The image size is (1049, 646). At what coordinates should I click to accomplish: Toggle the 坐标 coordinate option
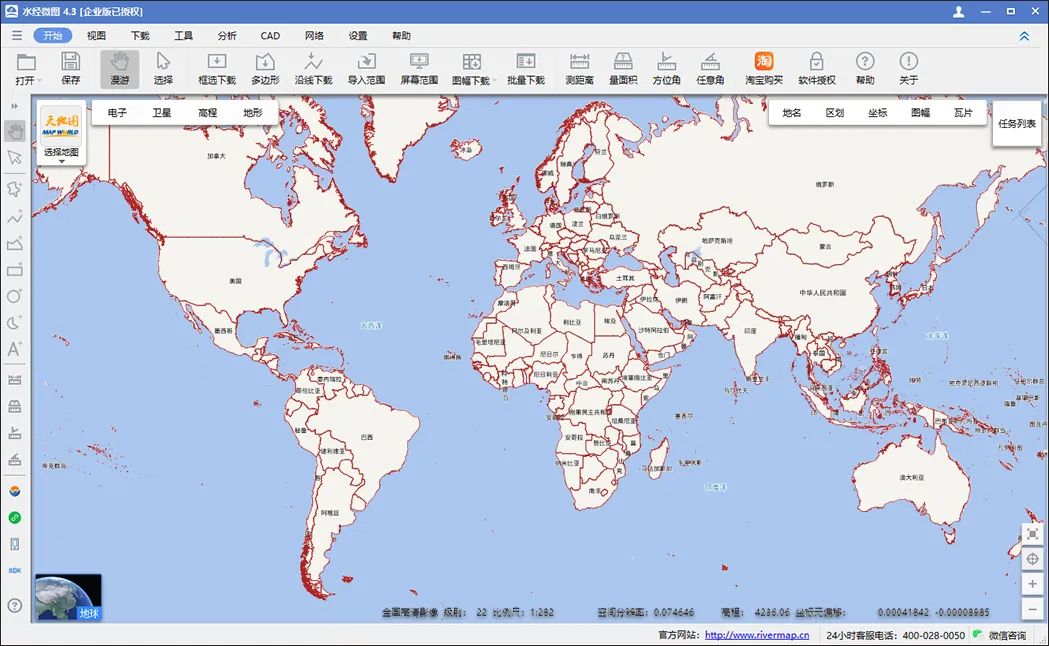click(878, 112)
